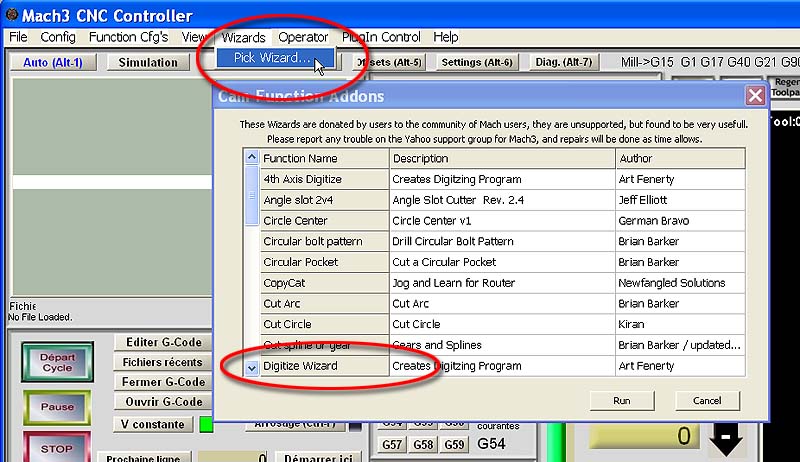Screen dimensions: 800x462
Task: Click the Départ Cycle start button
Action: (57, 362)
